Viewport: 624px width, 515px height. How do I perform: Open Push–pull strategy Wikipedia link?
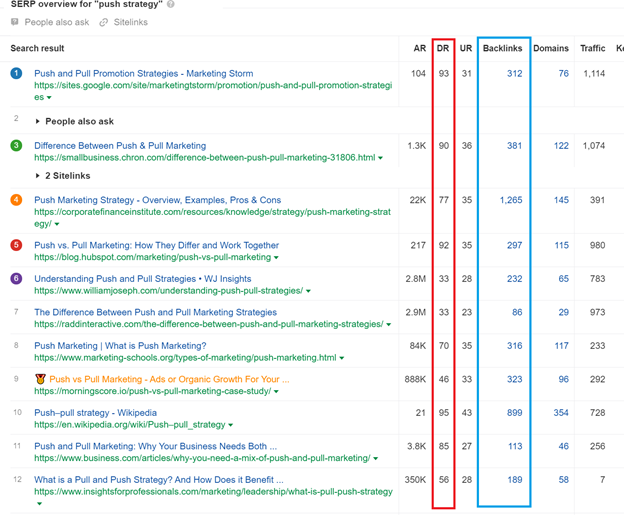(96, 412)
